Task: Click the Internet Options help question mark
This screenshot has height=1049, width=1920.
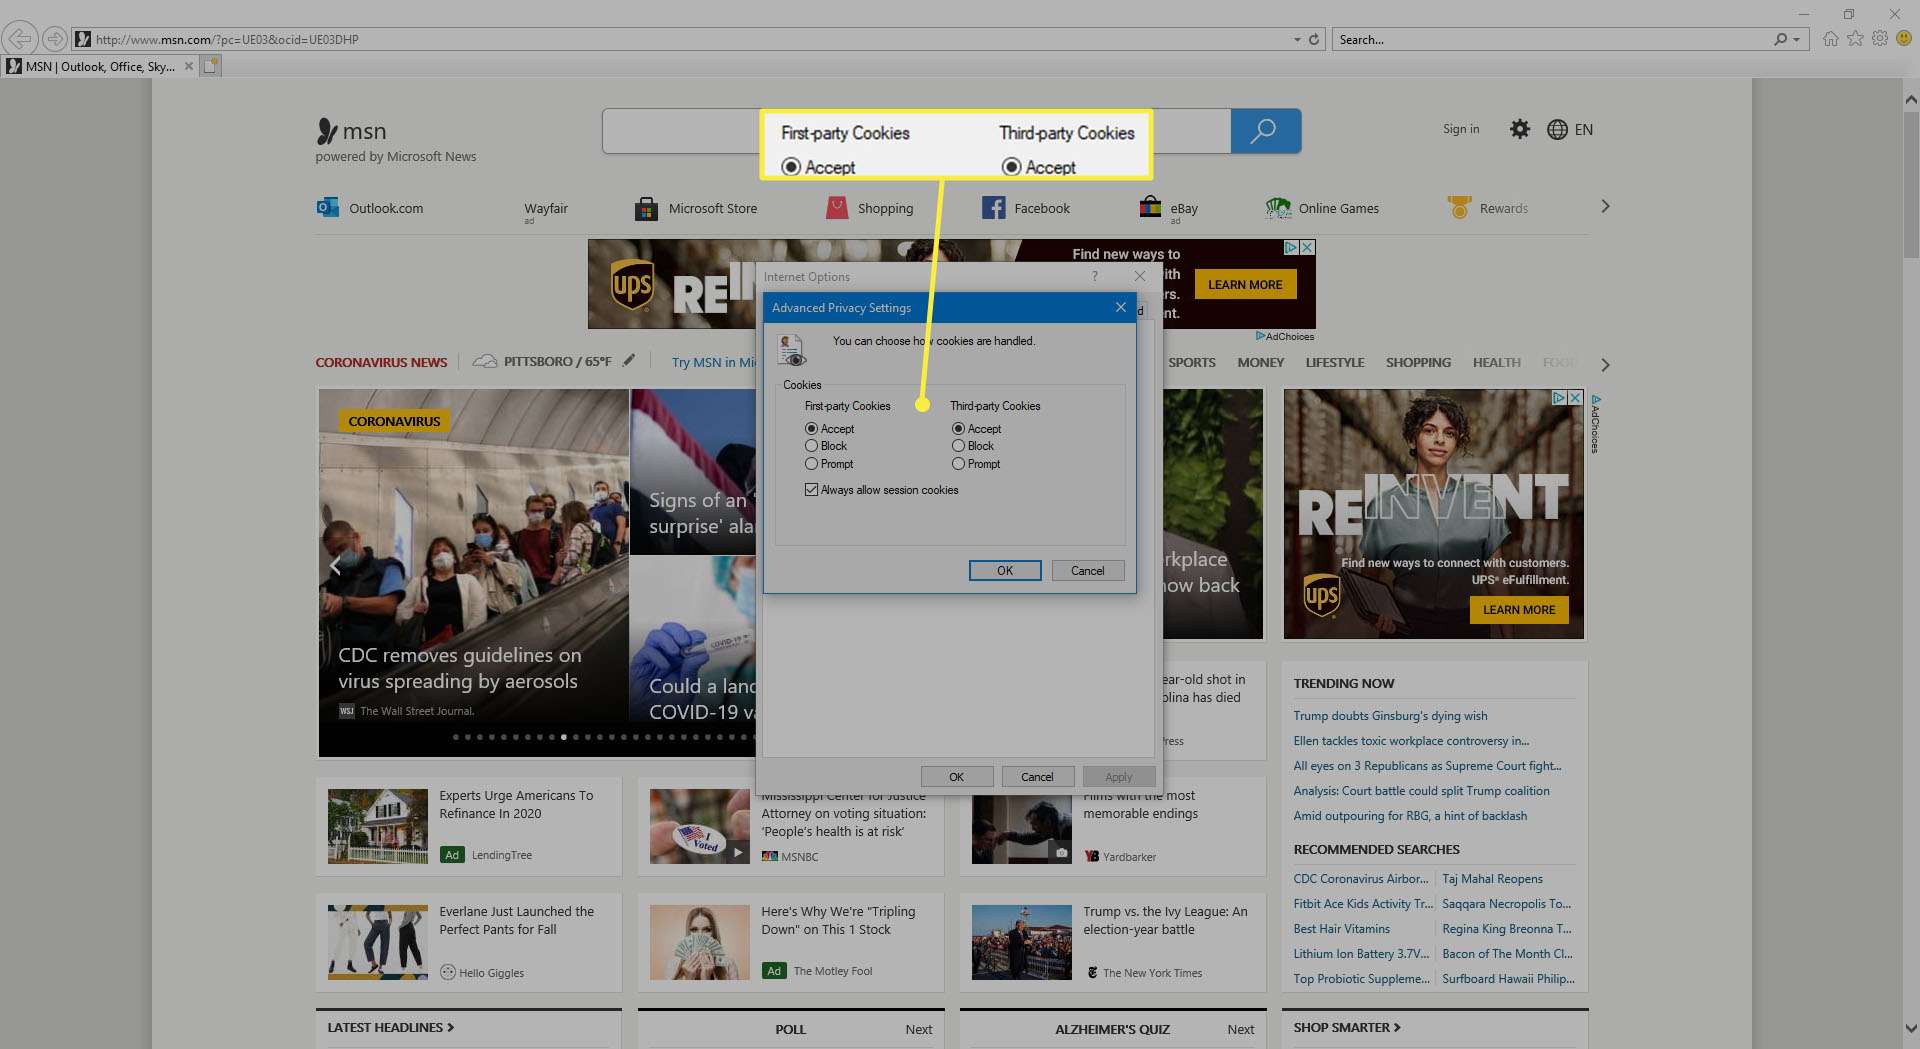Action: pyautogui.click(x=1094, y=276)
